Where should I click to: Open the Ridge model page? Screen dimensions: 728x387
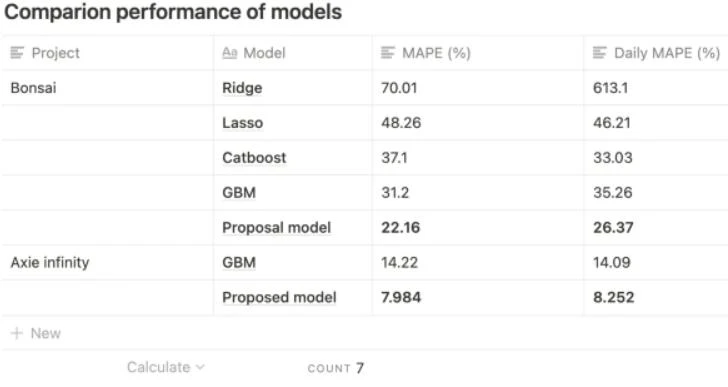[x=242, y=88]
